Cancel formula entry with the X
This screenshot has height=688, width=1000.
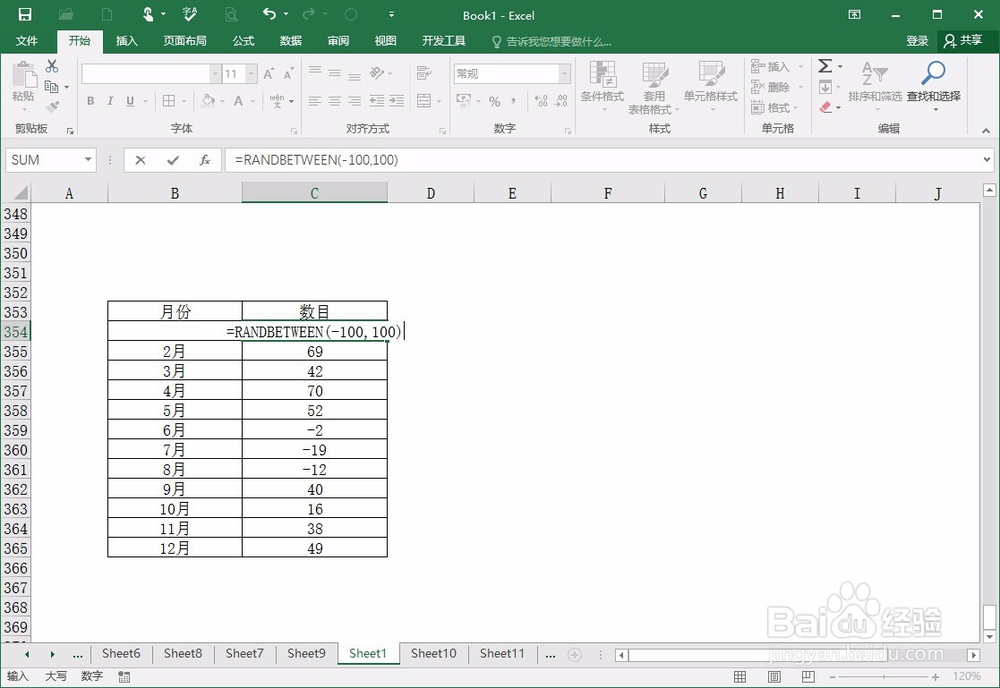140,160
